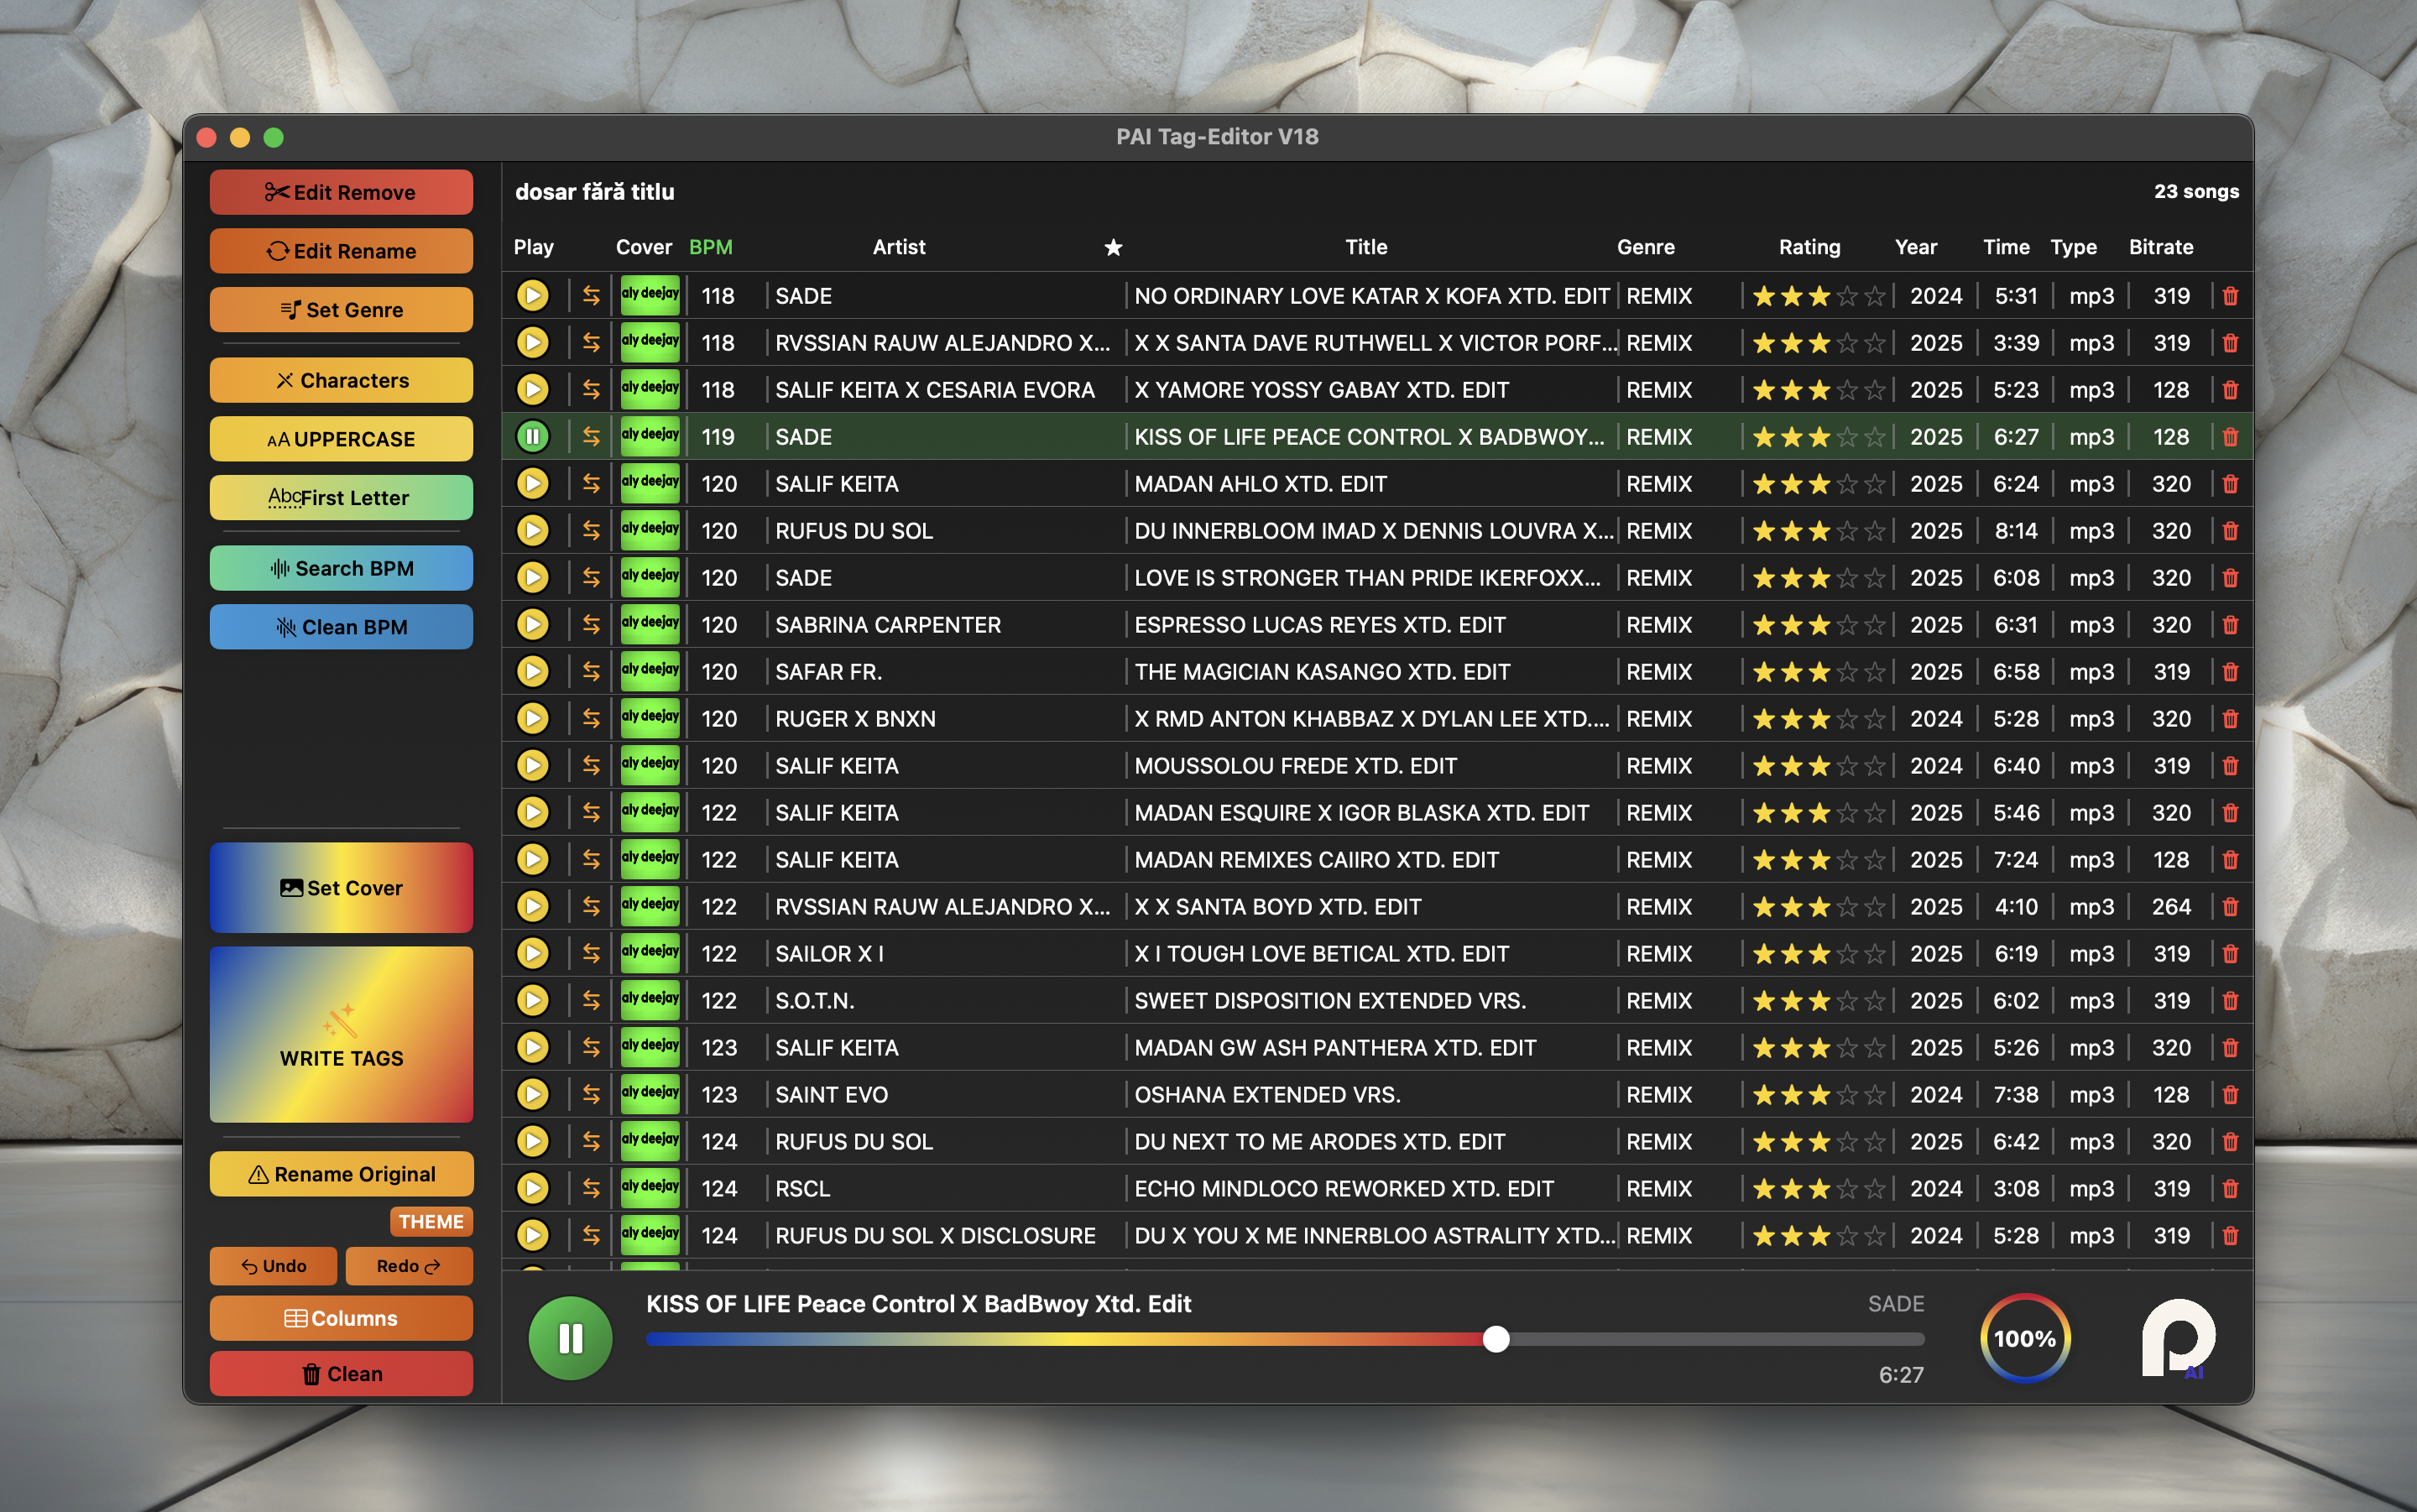
Task: Set first star rating on ECHO MINDLOCO row
Action: click(x=1764, y=1189)
